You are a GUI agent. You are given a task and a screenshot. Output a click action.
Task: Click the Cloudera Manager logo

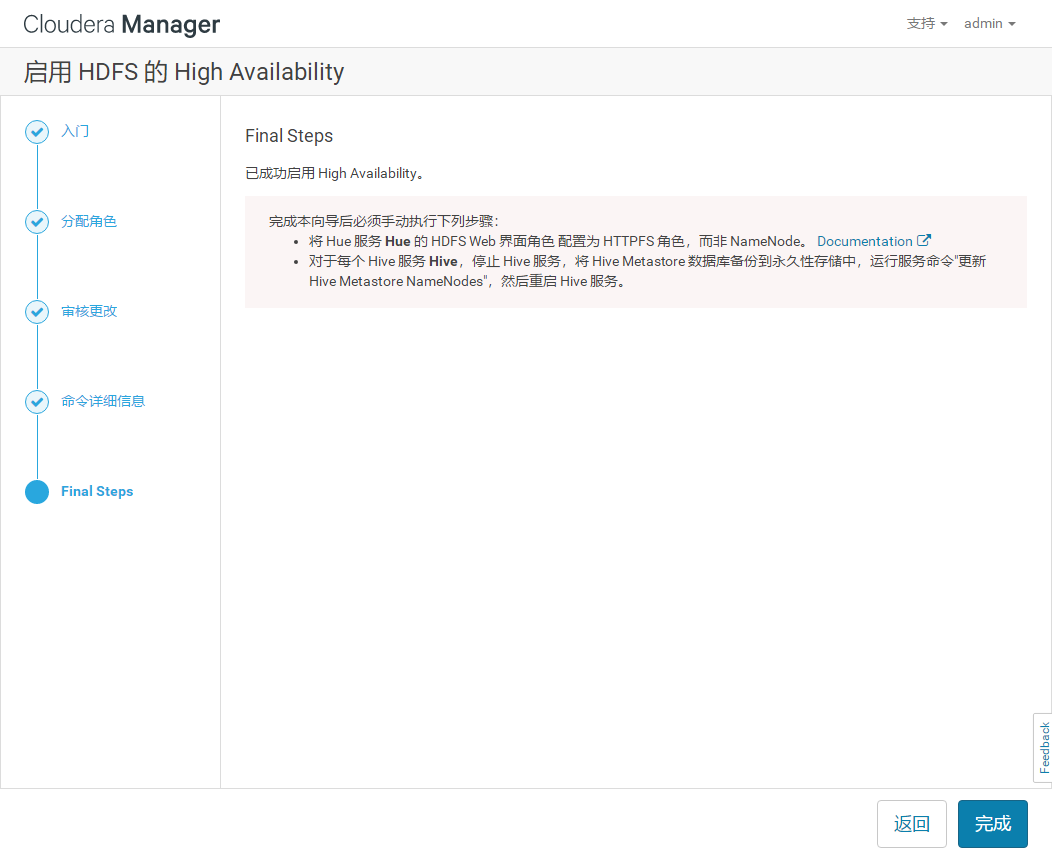pyautogui.click(x=121, y=24)
